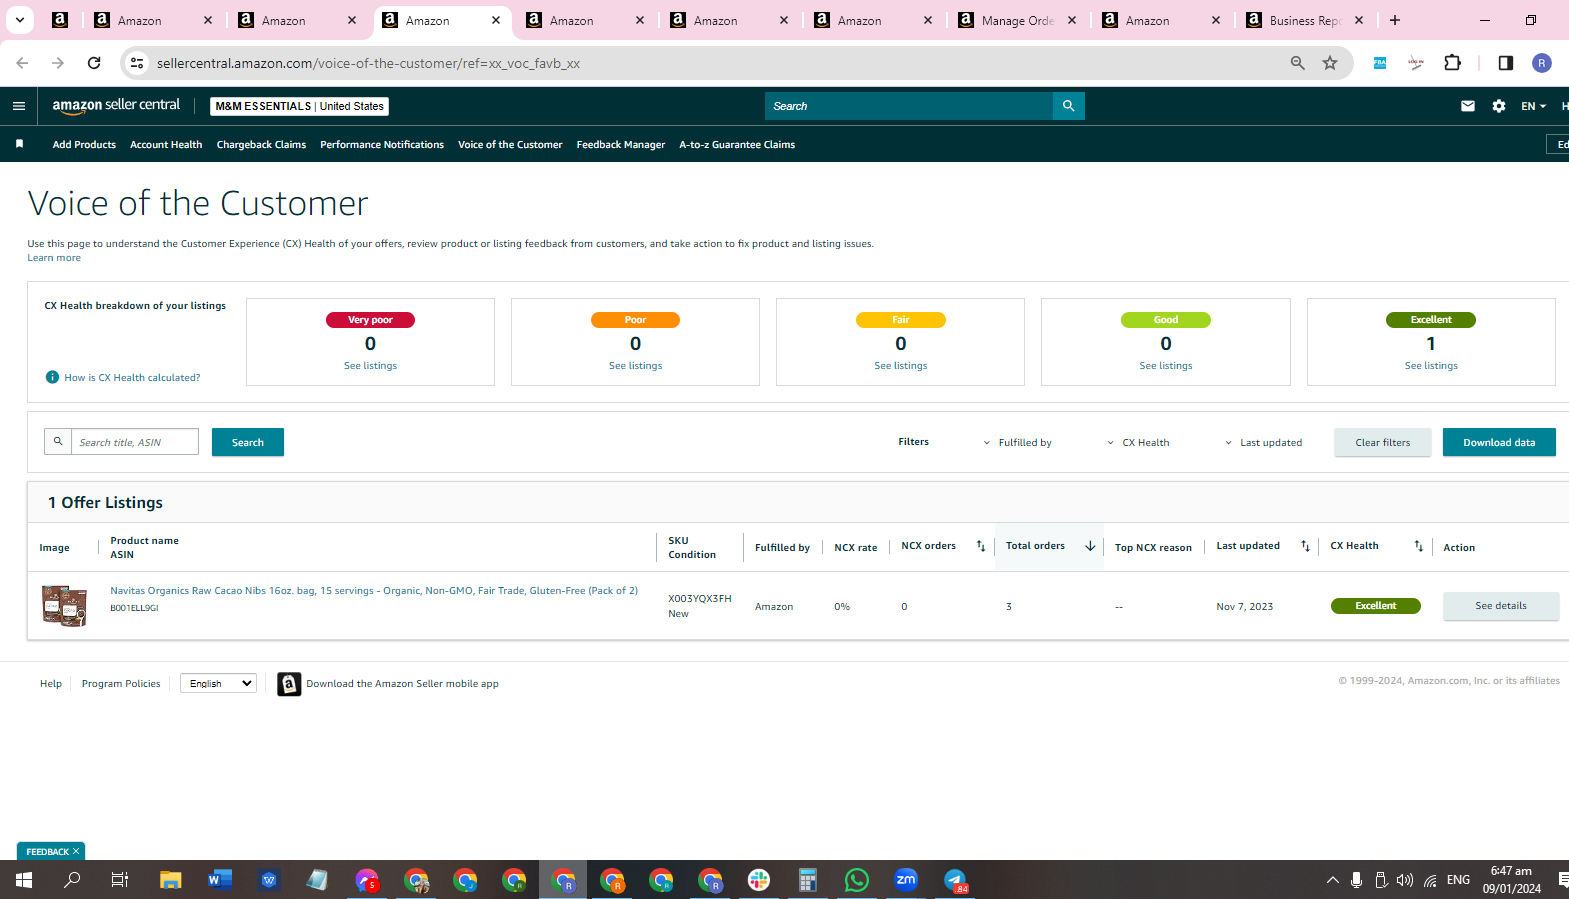Expand the Last updated filter
Image resolution: width=1569 pixels, height=899 pixels.
[1263, 442]
